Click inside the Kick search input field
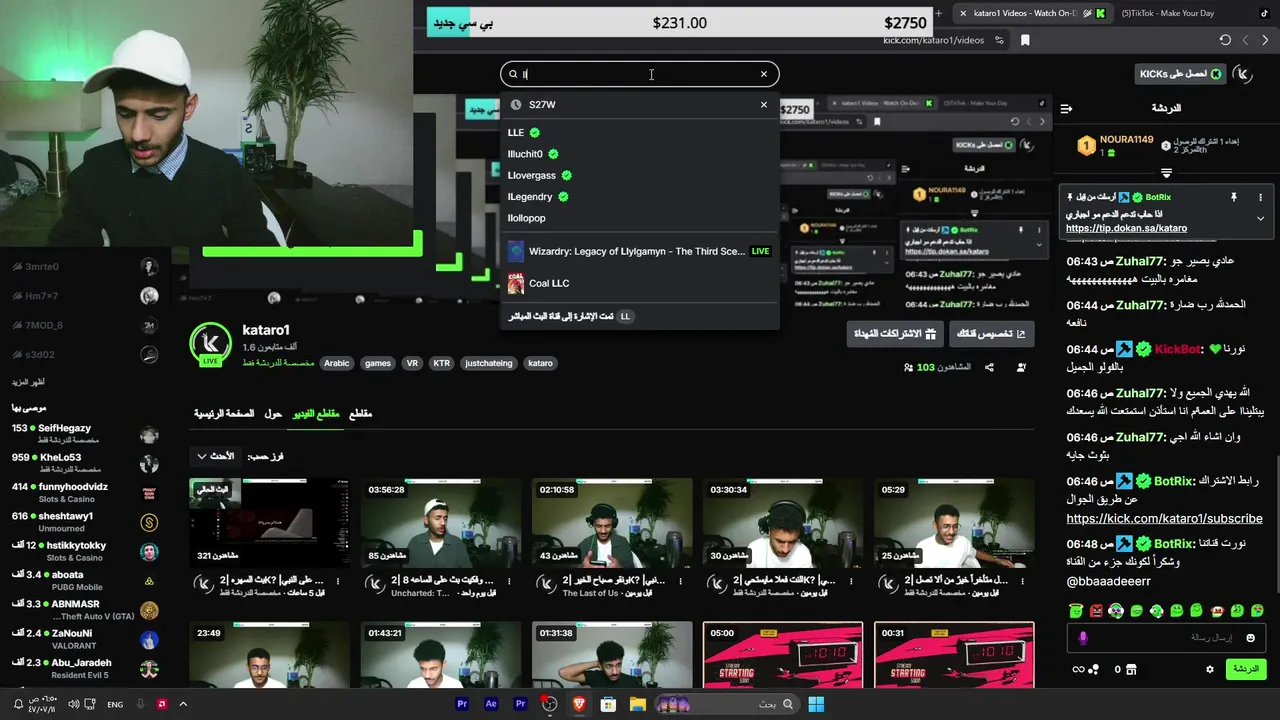The width and height of the screenshot is (1280, 720). (640, 74)
